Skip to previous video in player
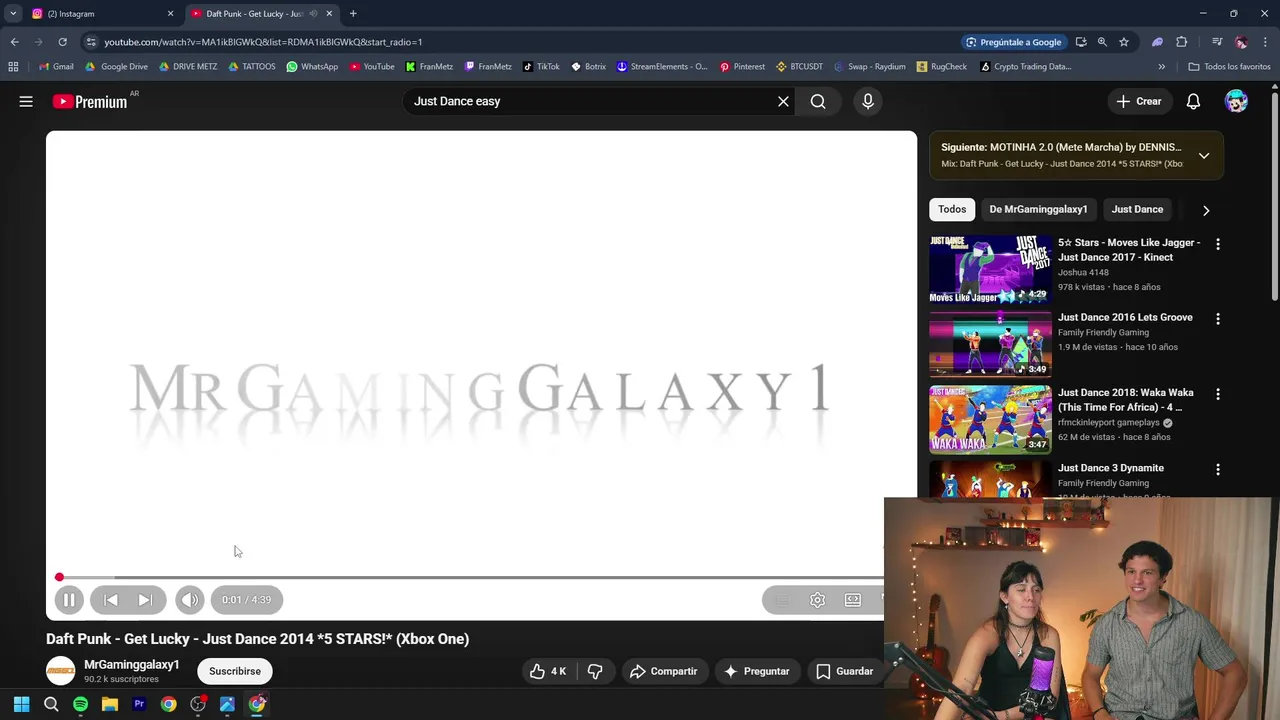Screen dimensions: 1280x720 (111, 600)
